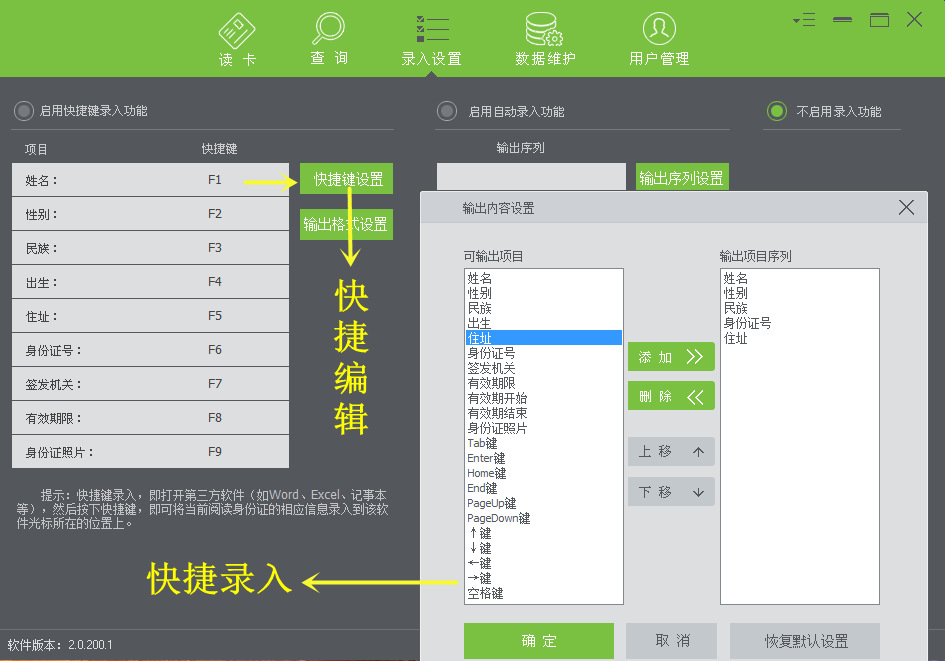Add 住址 to the output sequence with 添加

pyautogui.click(x=671, y=357)
